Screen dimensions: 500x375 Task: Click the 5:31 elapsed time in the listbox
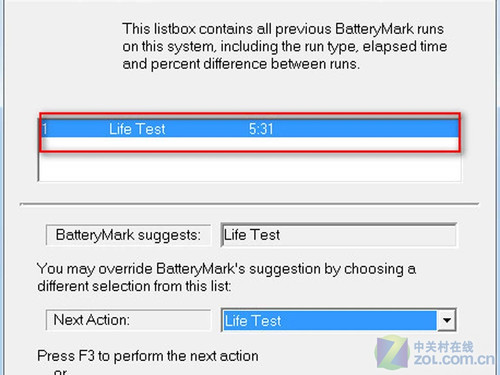click(x=261, y=129)
